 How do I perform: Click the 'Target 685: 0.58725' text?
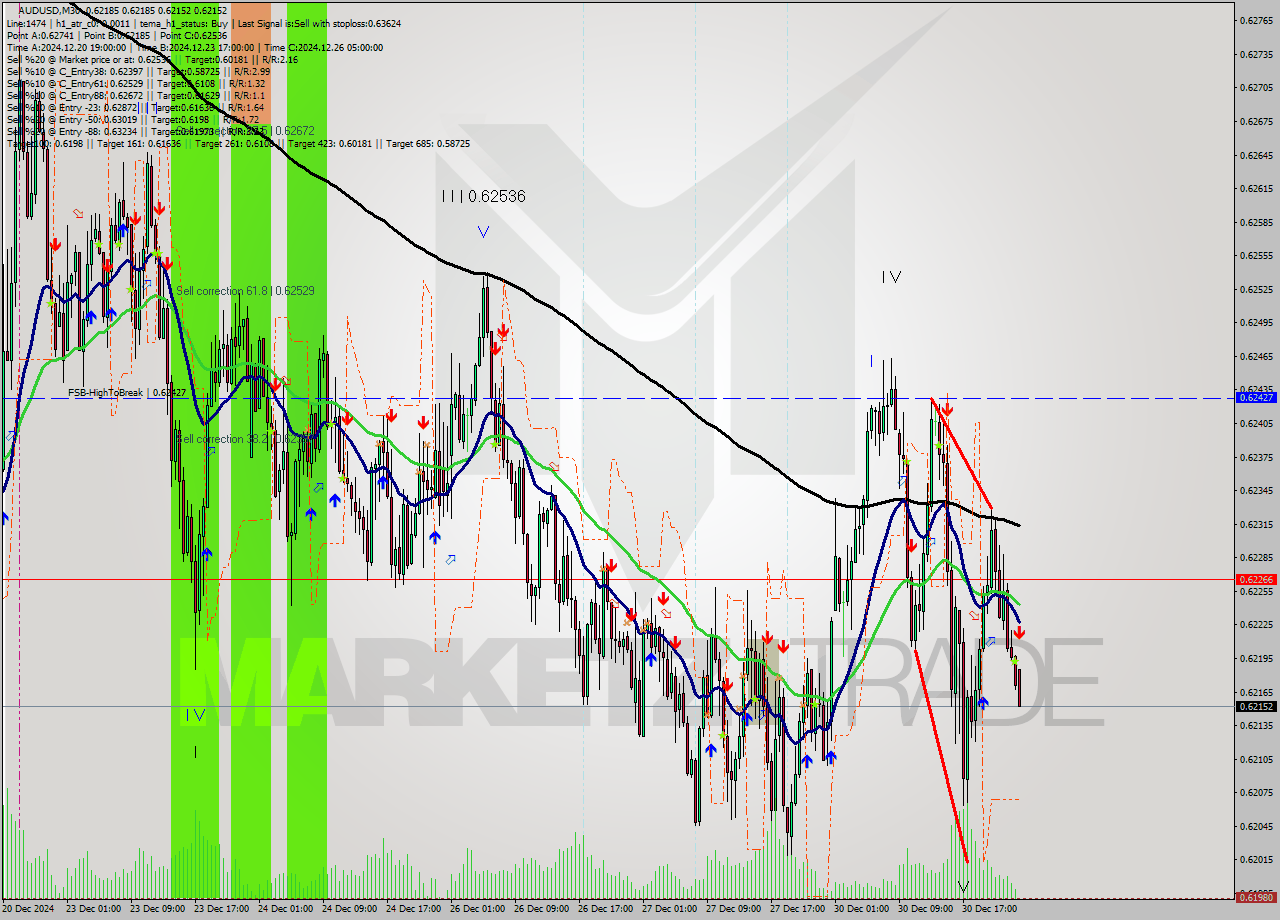coord(428,144)
